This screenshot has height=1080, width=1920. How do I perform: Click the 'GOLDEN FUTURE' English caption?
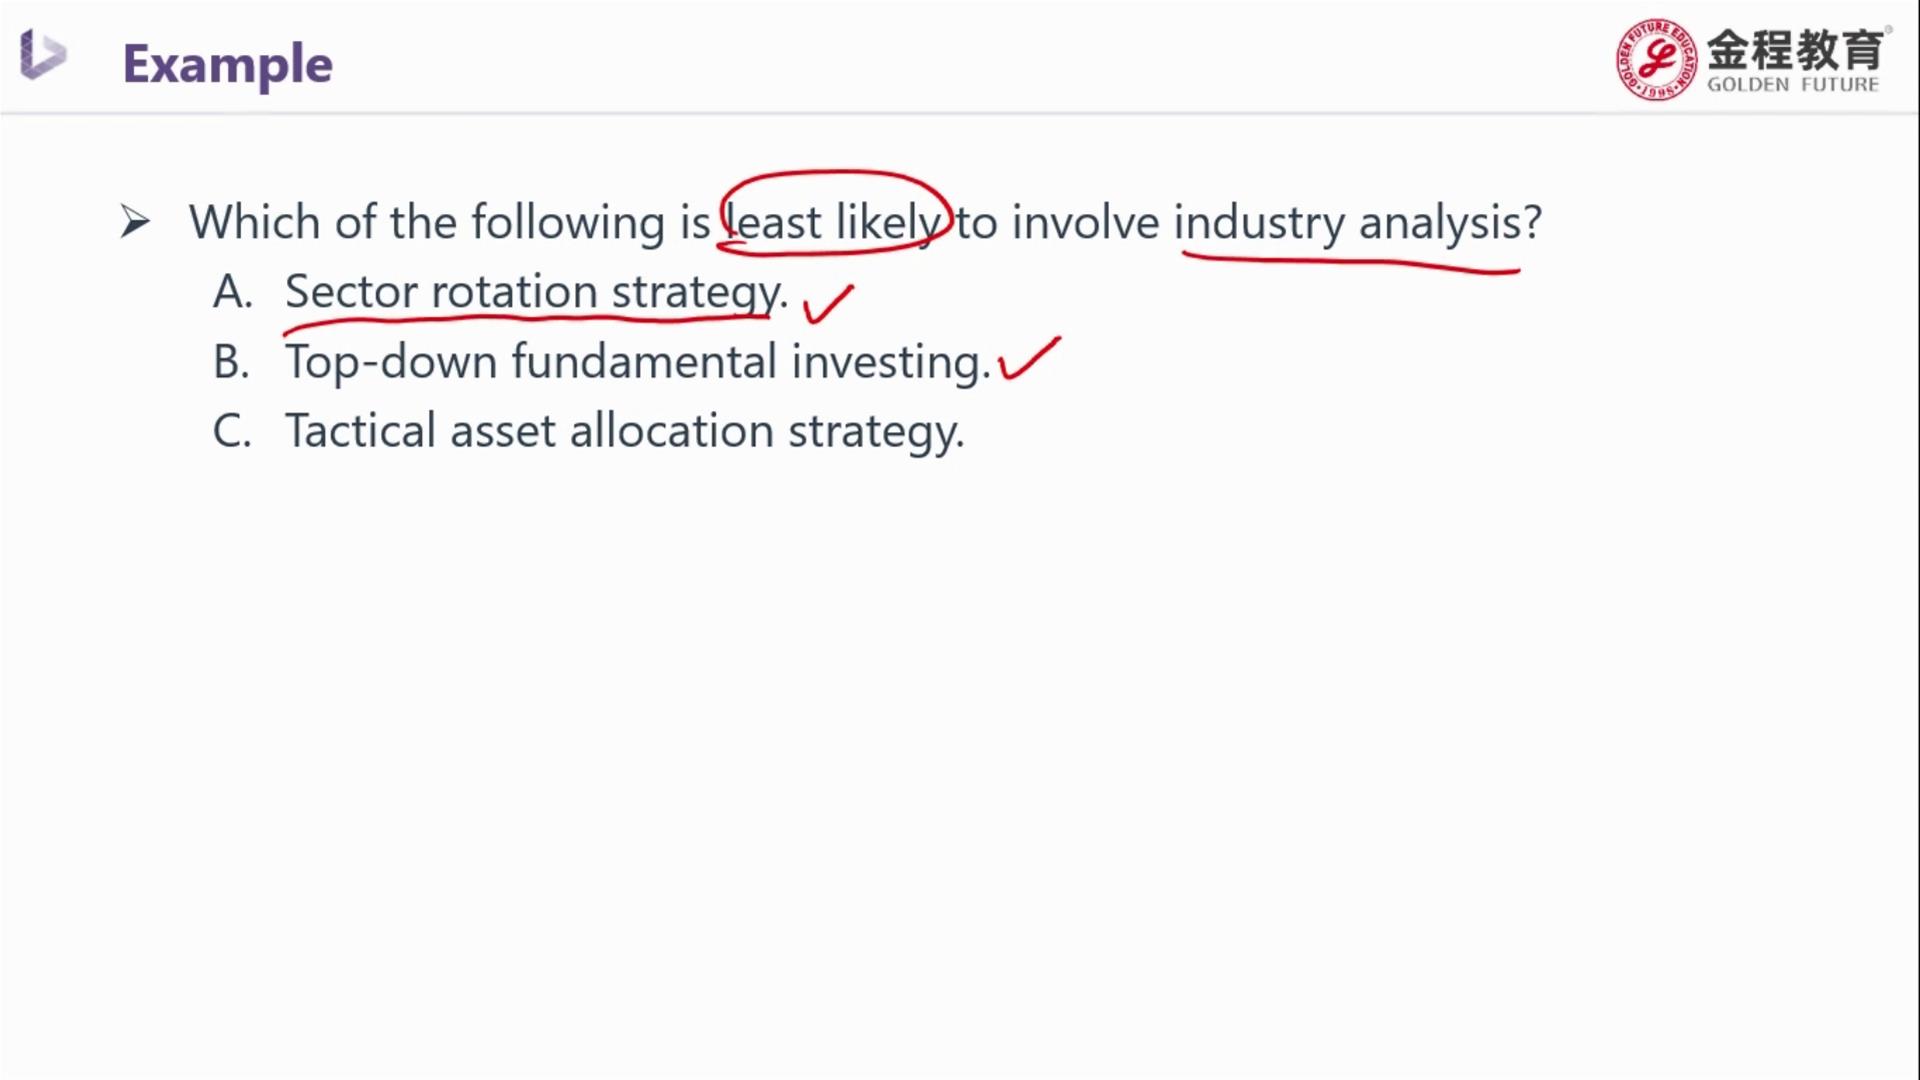pos(1793,85)
